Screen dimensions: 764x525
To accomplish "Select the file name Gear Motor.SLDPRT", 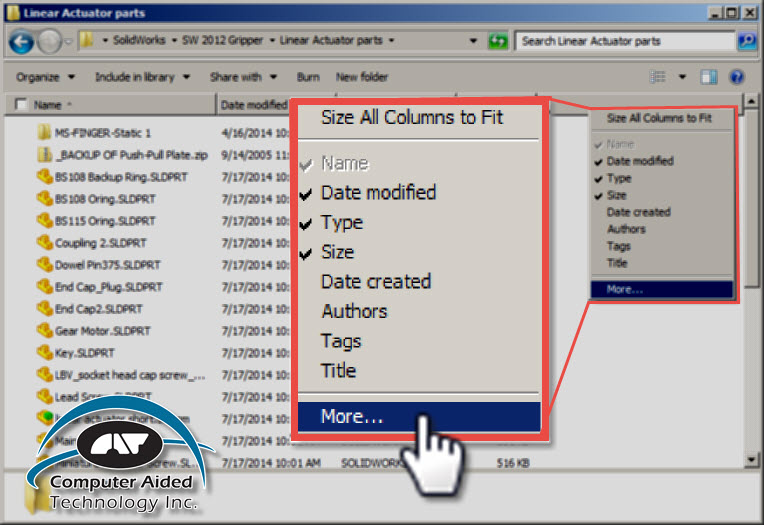I will coord(102,331).
